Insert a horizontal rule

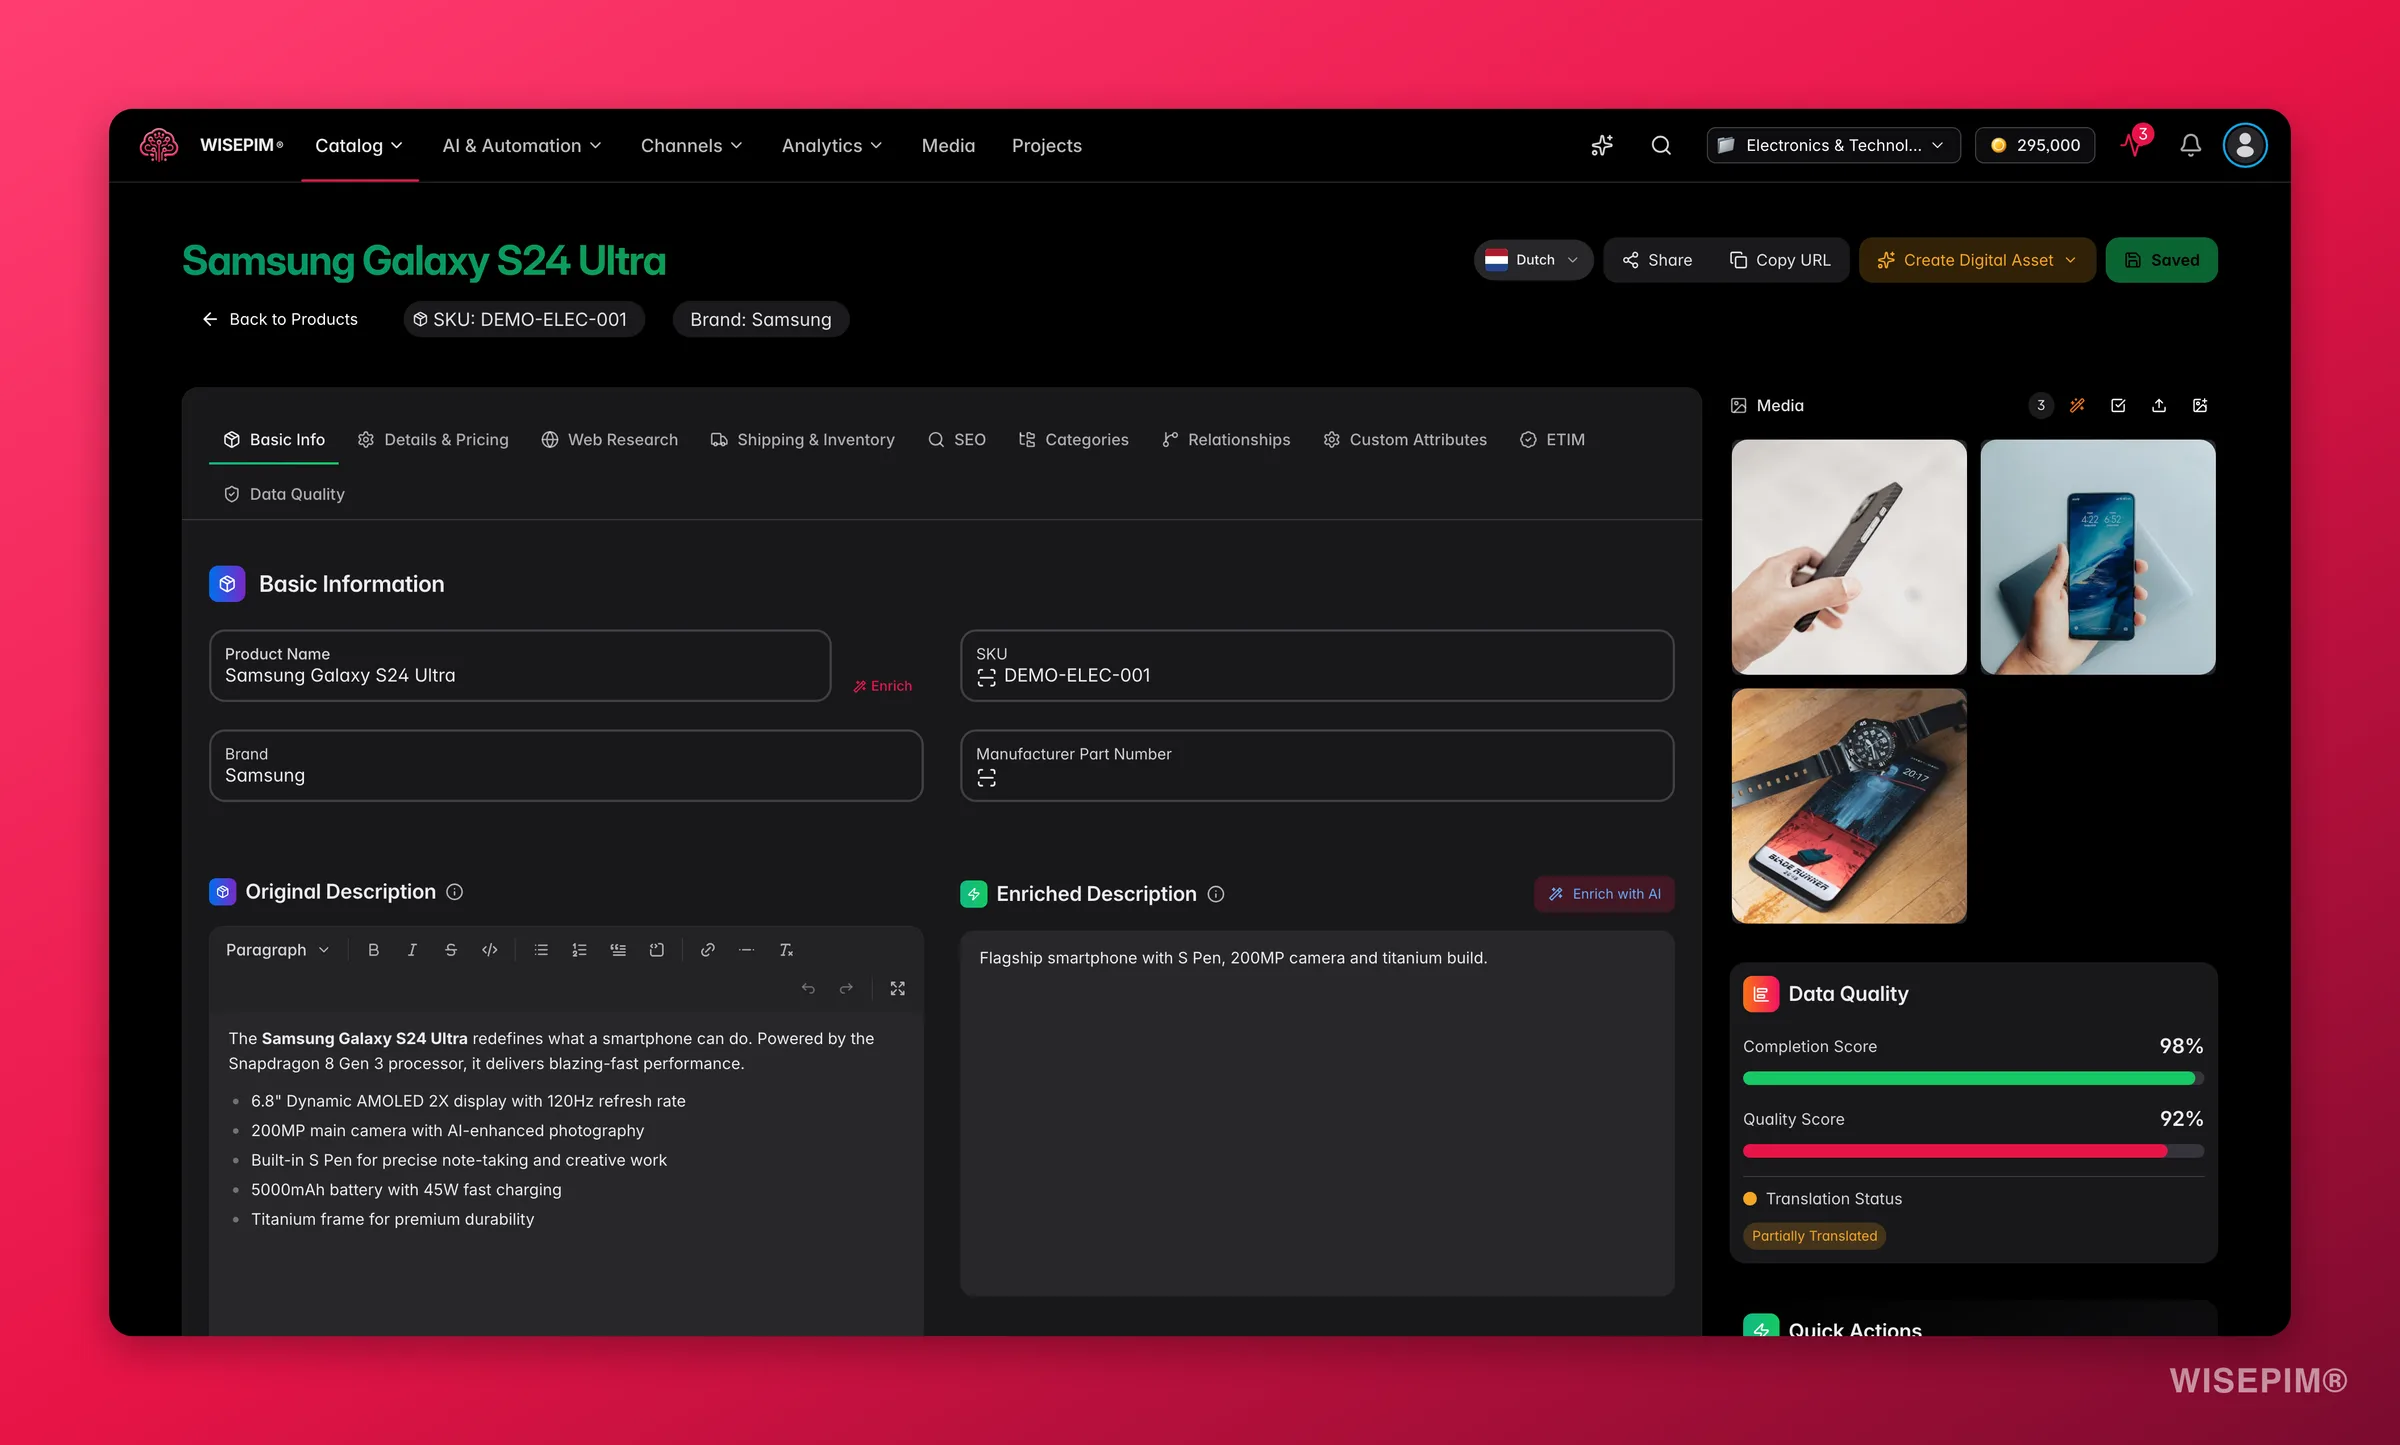coord(746,950)
